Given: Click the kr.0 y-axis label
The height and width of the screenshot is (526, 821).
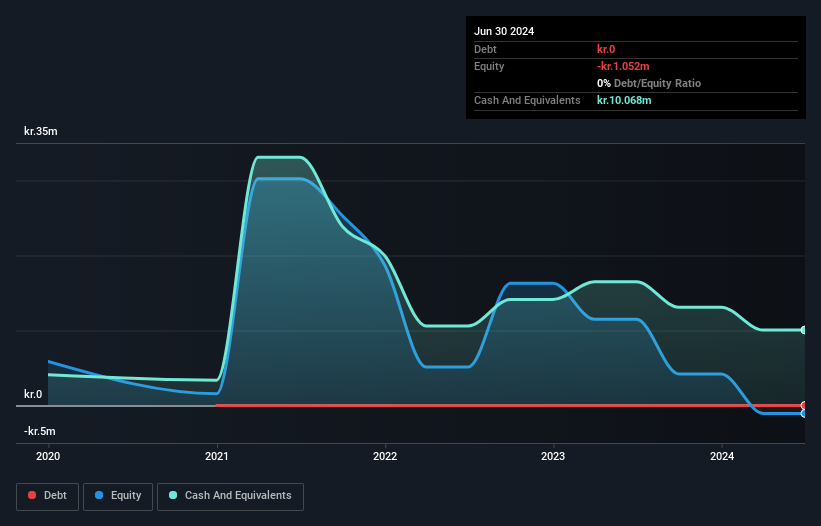Looking at the screenshot, I should [33, 394].
